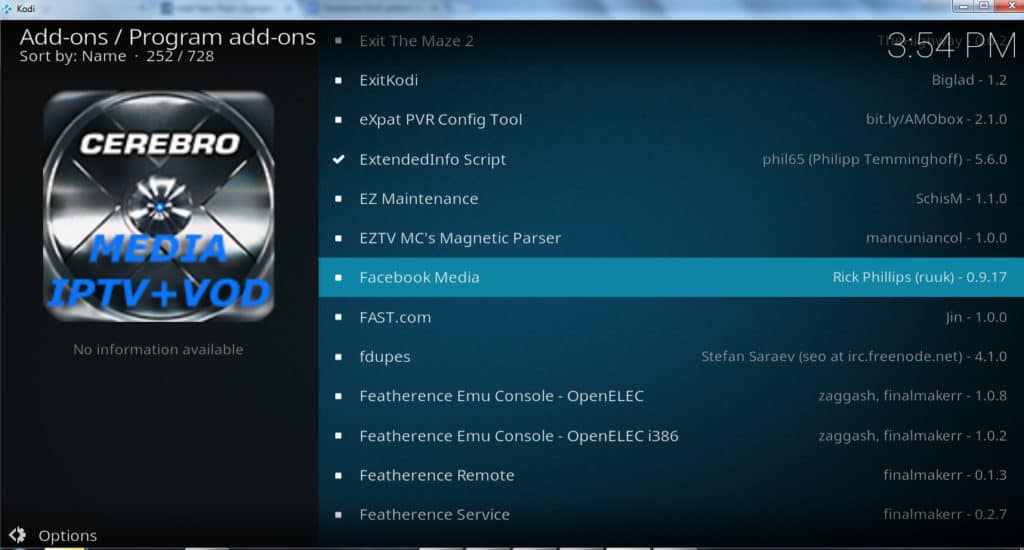Open Exit The Maze 2 entry
Viewport: 1024px width, 550px height.
coord(671,41)
